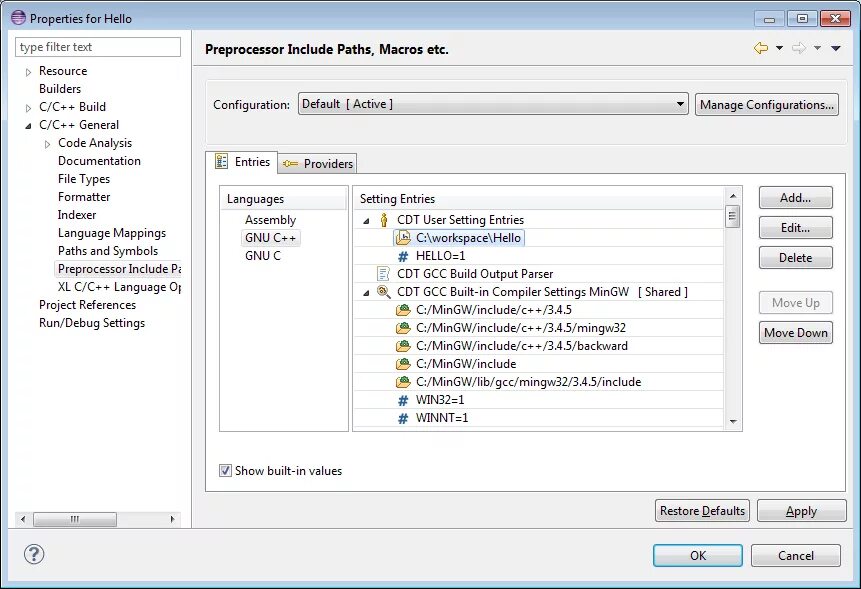Screen dimensions: 861x589
Task: Select XL C/C++ Language Options tree item
Action: click(120, 287)
